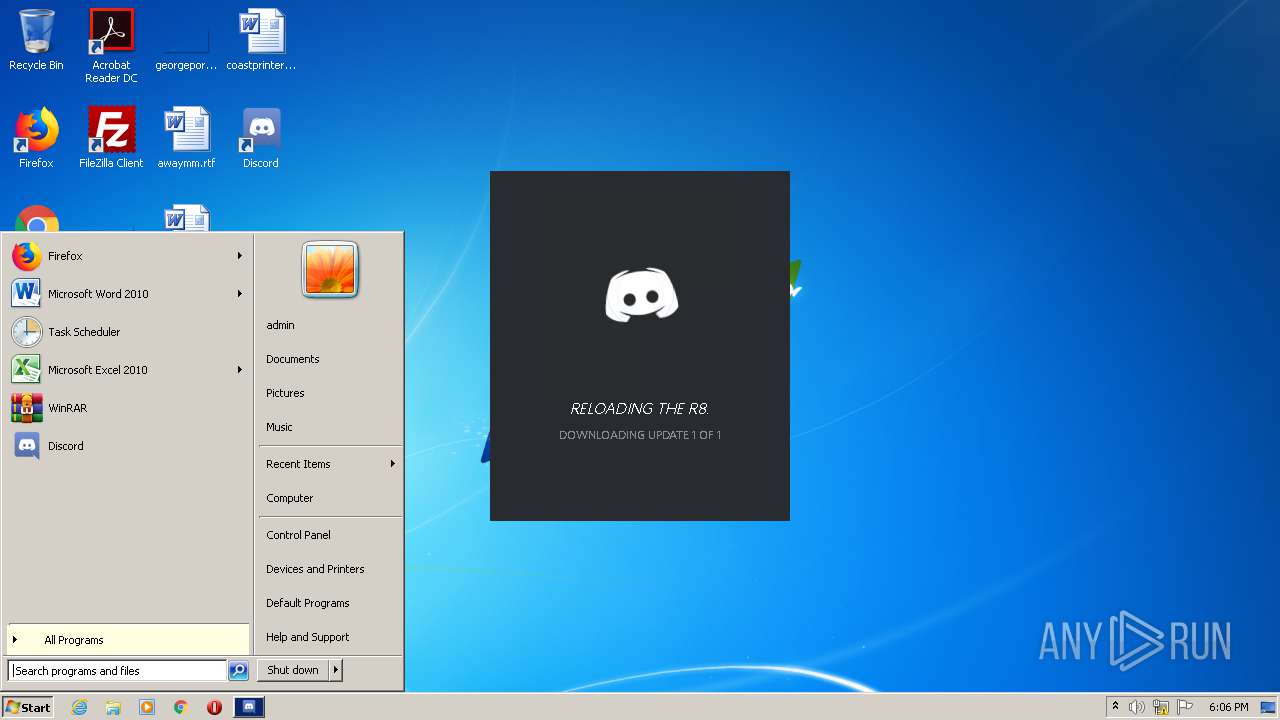
Task: Click the user account picture
Action: click(x=330, y=270)
